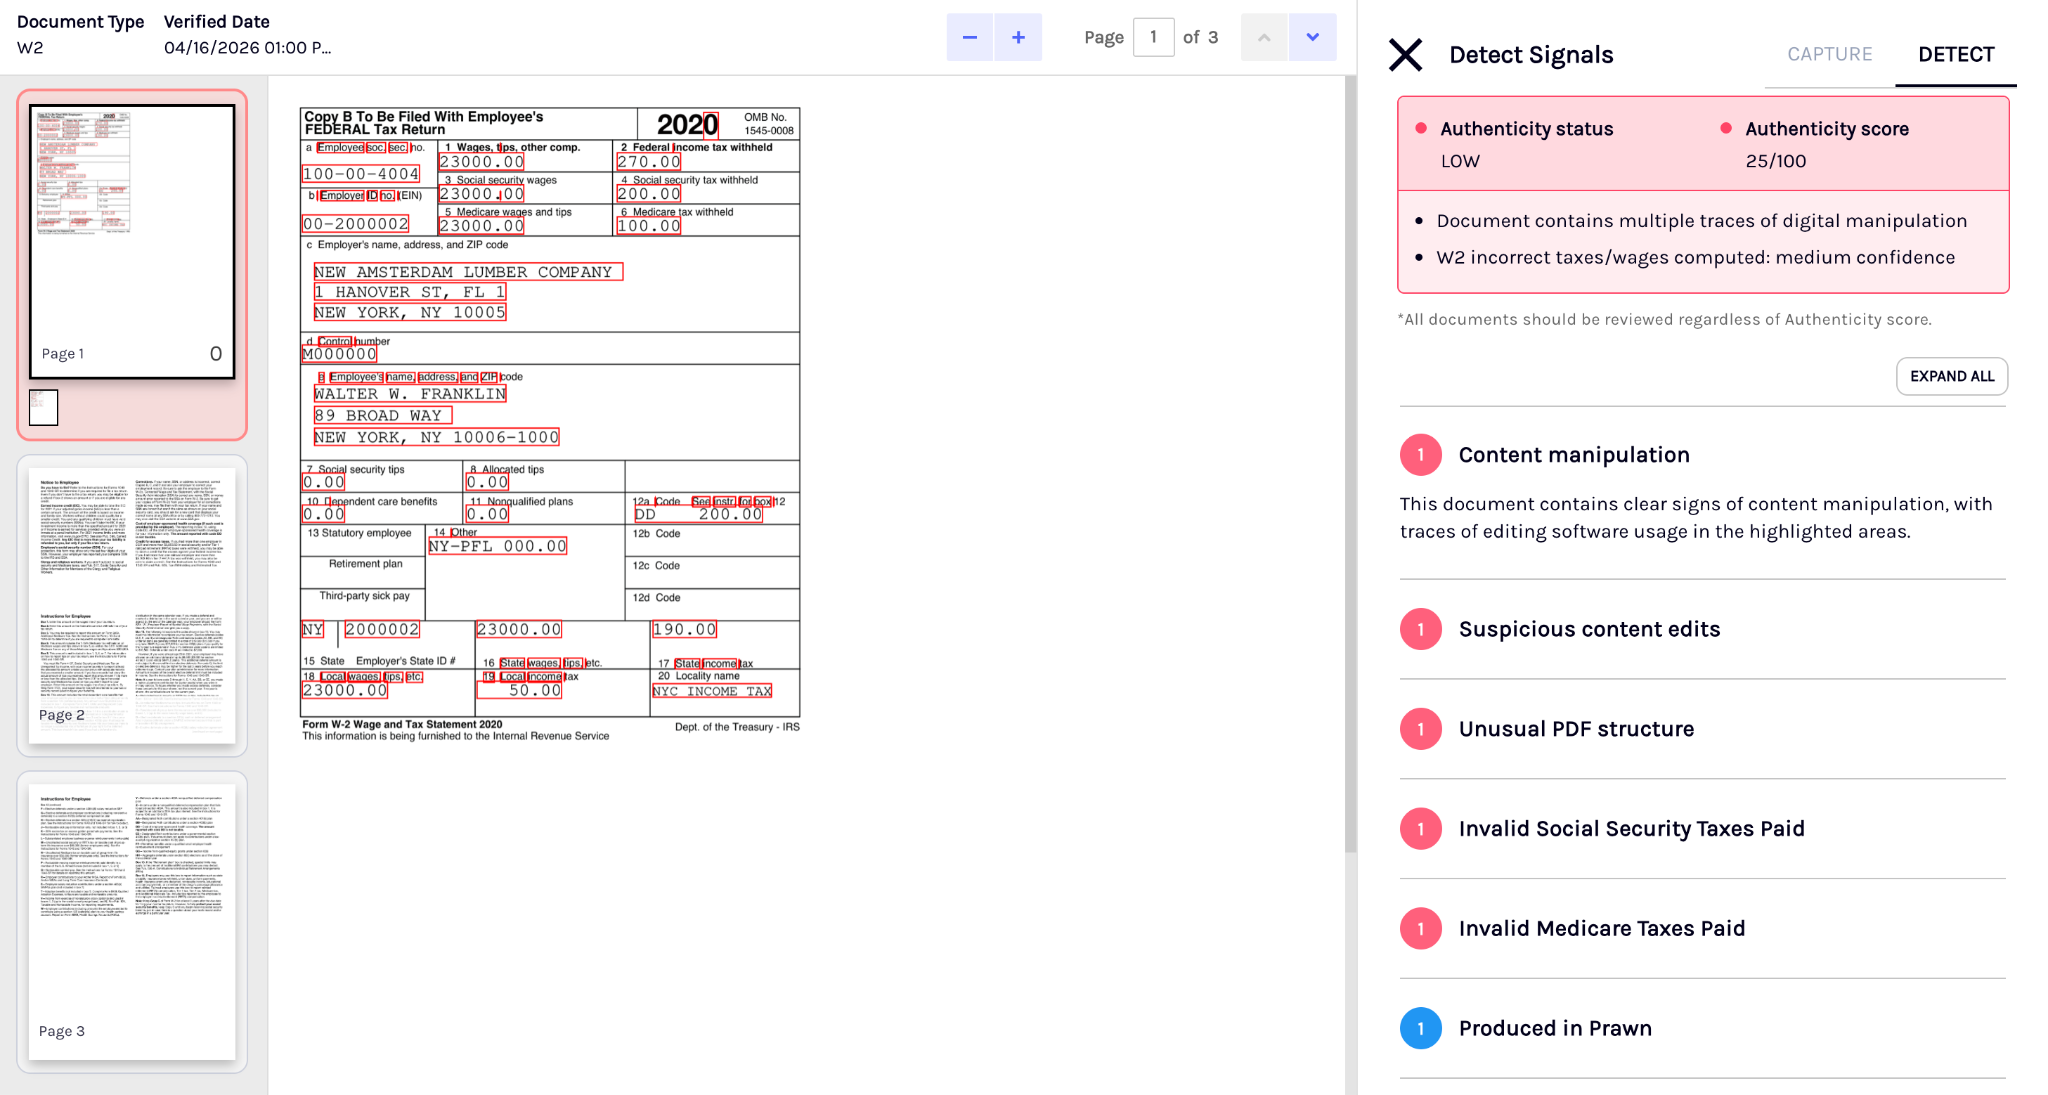This screenshot has width=2048, height=1095.
Task: Switch to the CAPTURE tab
Action: point(1829,54)
